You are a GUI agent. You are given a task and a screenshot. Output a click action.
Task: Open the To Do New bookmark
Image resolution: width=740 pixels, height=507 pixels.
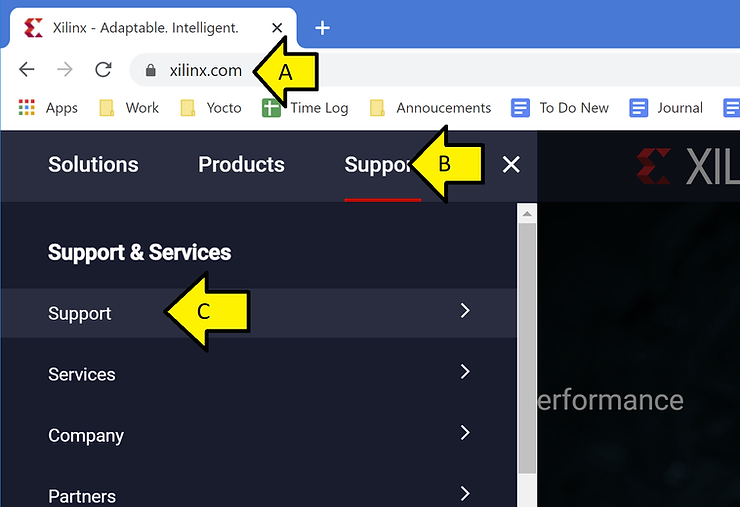click(561, 108)
